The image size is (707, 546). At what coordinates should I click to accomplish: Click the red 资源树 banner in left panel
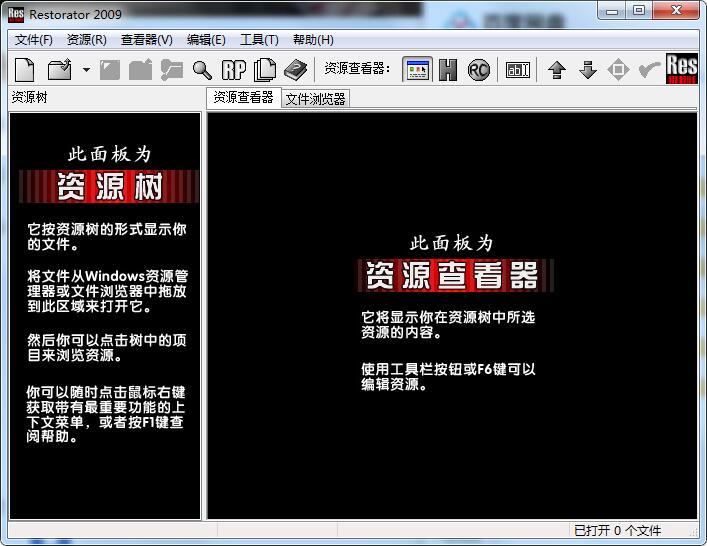(109, 186)
